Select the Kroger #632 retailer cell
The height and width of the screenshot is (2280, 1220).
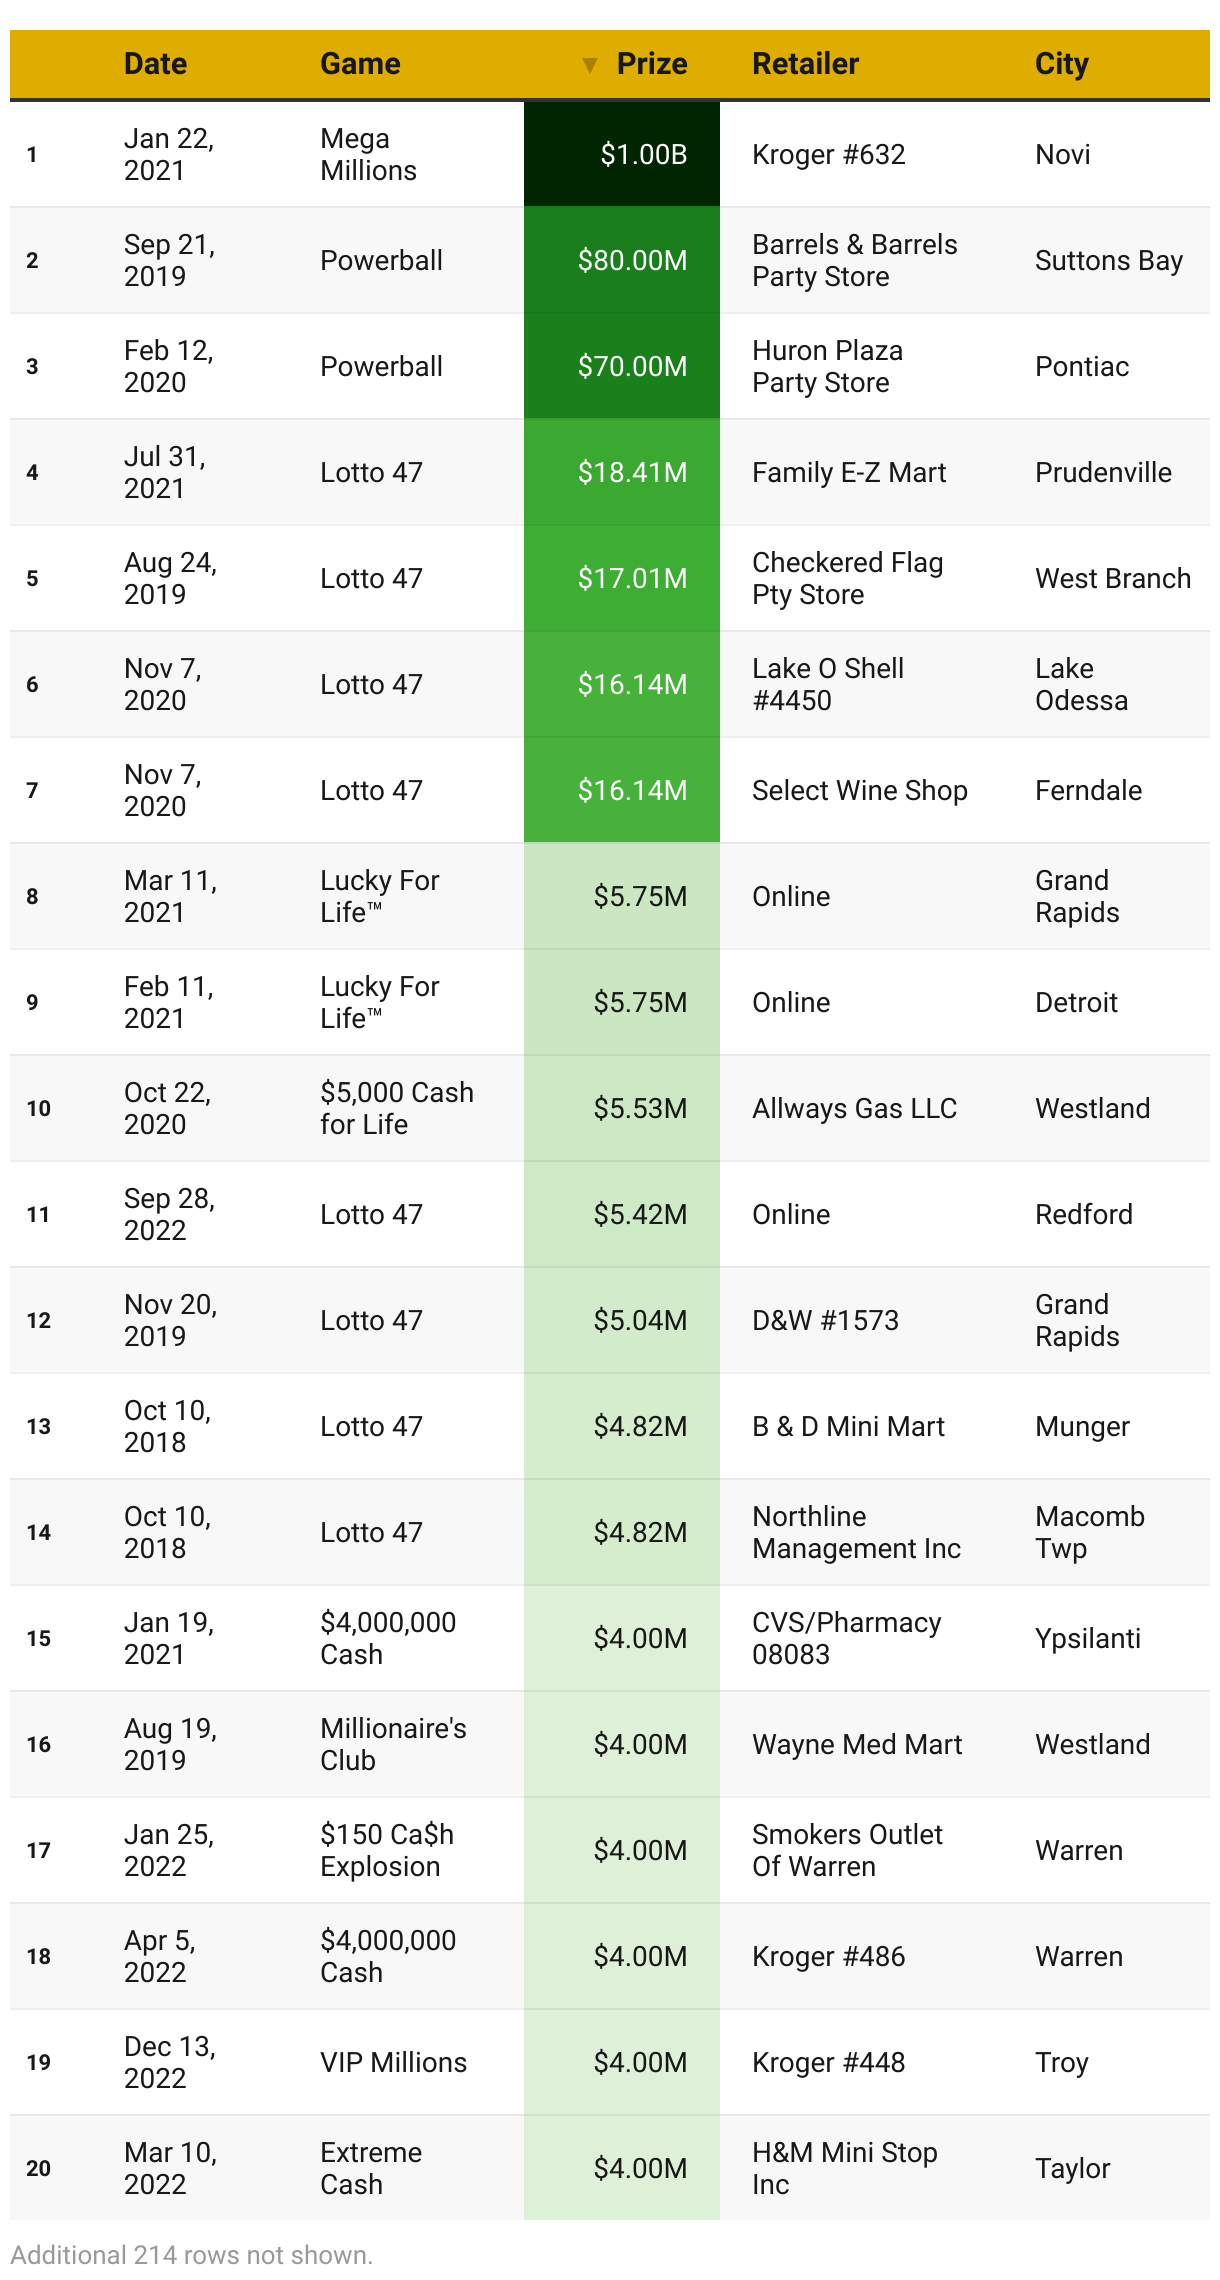click(x=828, y=155)
